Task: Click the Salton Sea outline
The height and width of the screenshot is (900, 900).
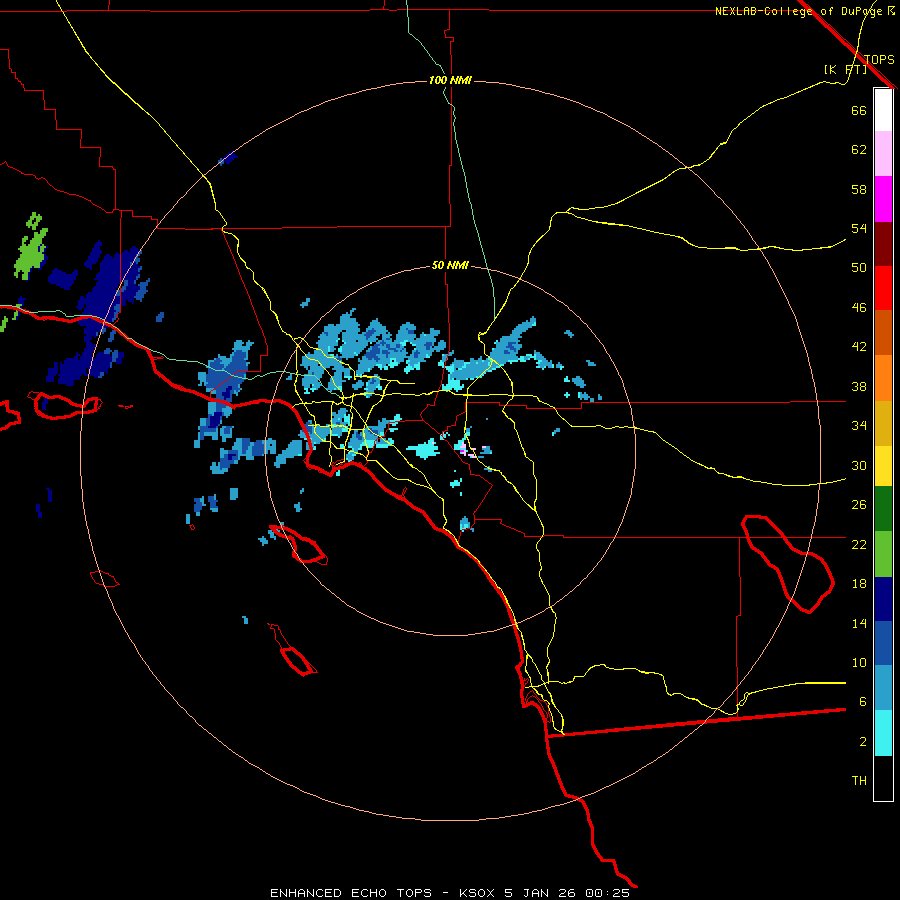Action: [x=788, y=564]
